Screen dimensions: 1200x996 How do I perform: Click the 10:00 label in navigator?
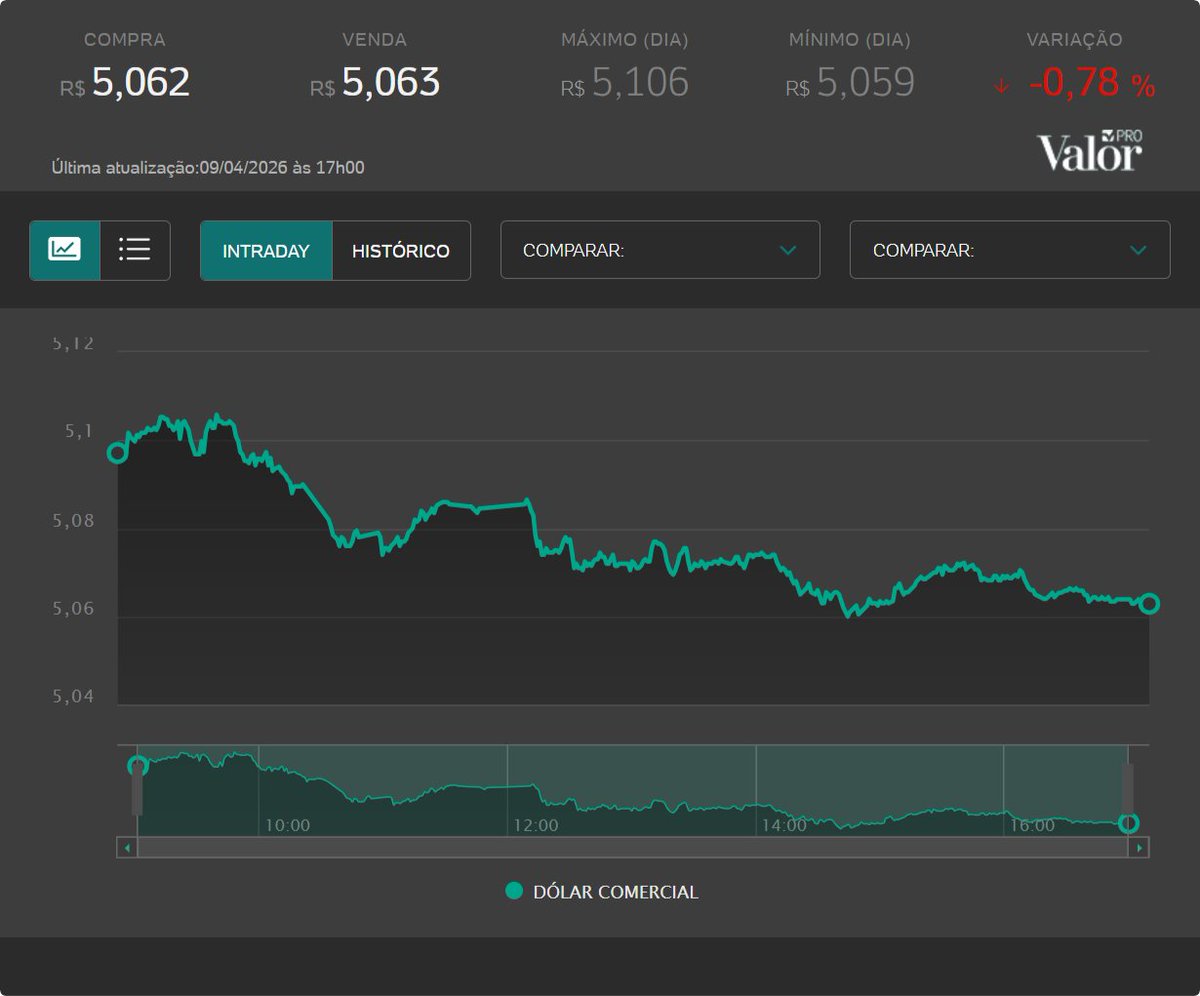[x=287, y=826]
